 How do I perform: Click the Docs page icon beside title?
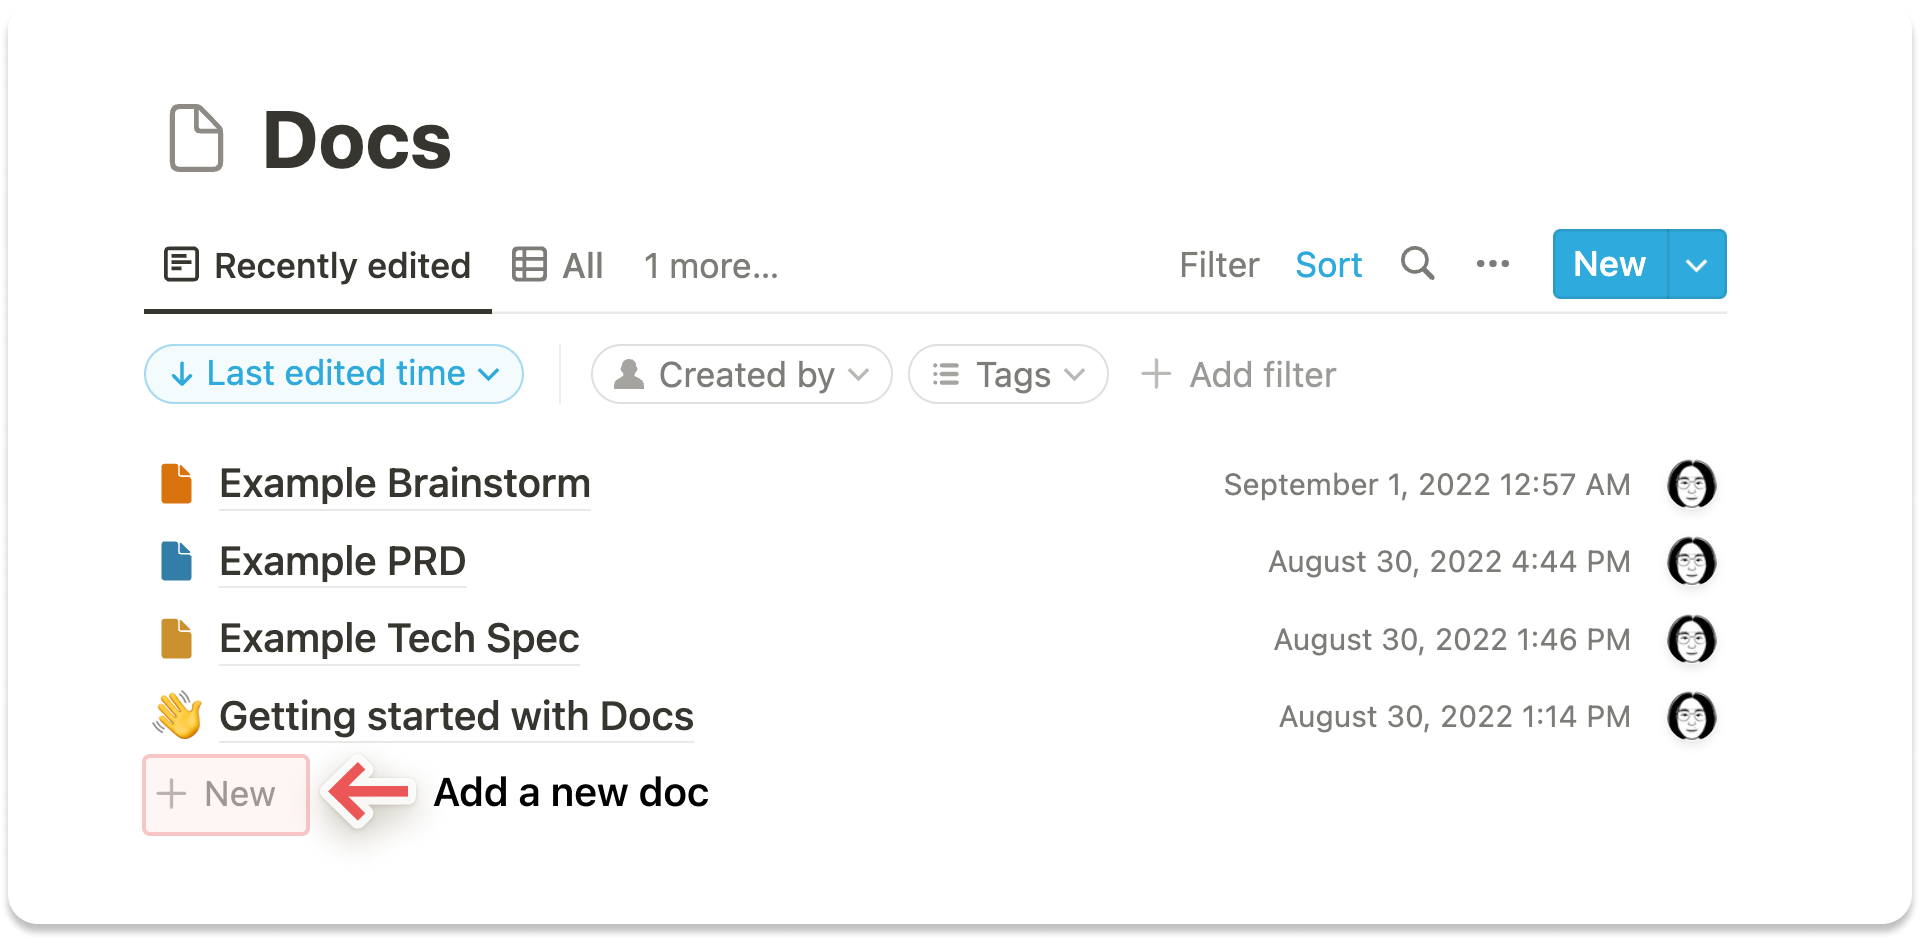pos(196,139)
